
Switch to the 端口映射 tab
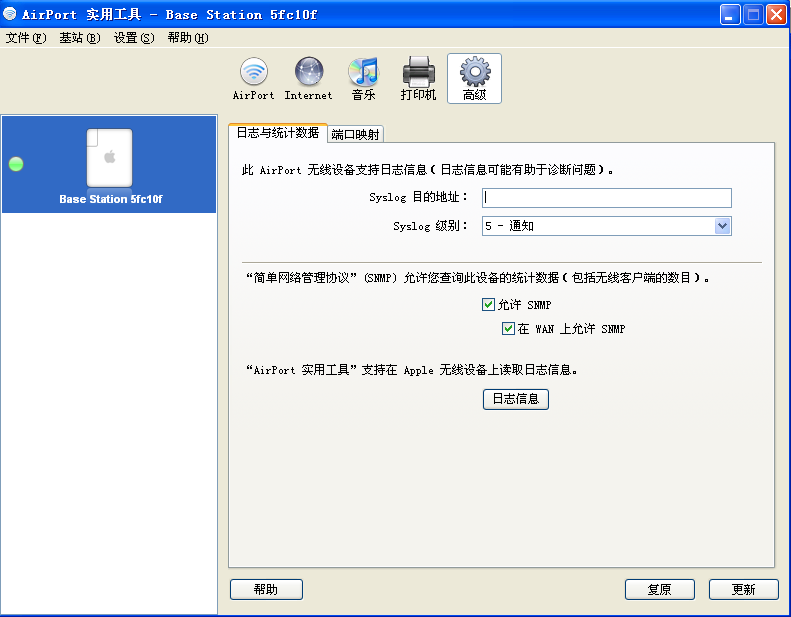click(x=355, y=134)
